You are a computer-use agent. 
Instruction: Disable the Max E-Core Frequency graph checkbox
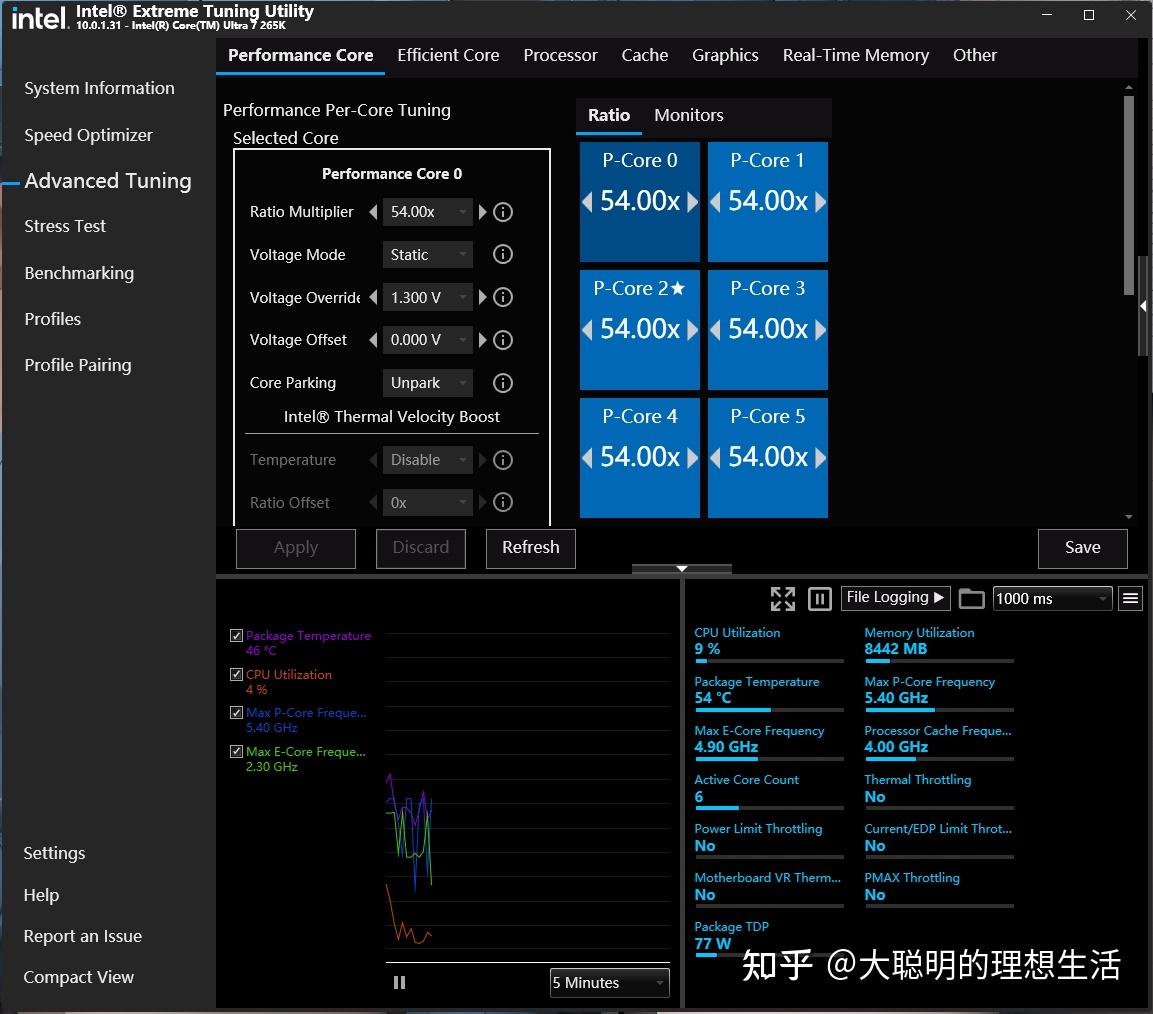[236, 751]
